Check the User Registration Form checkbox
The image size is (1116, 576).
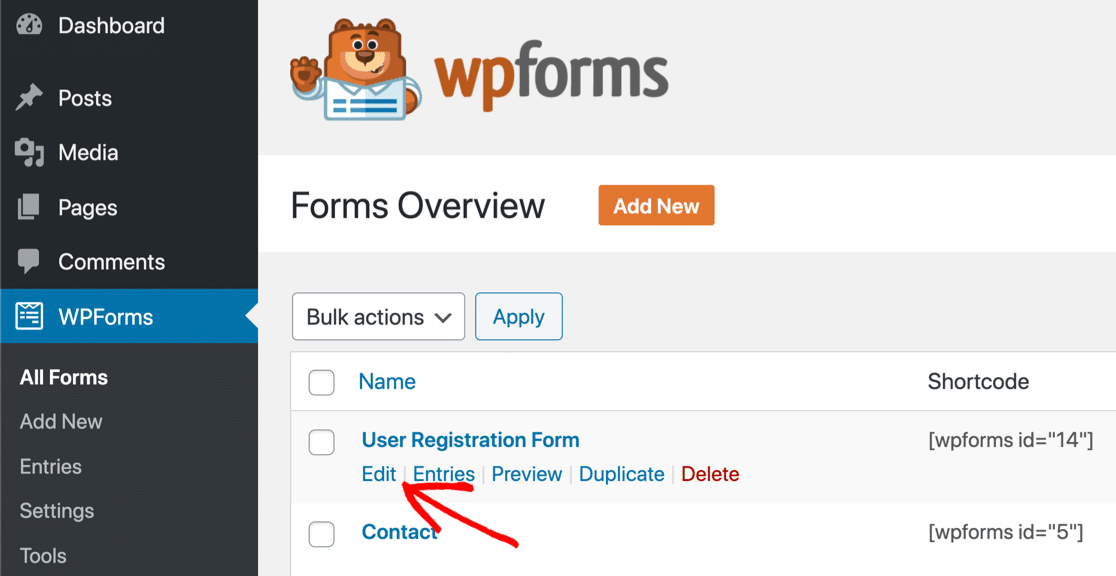[321, 442]
